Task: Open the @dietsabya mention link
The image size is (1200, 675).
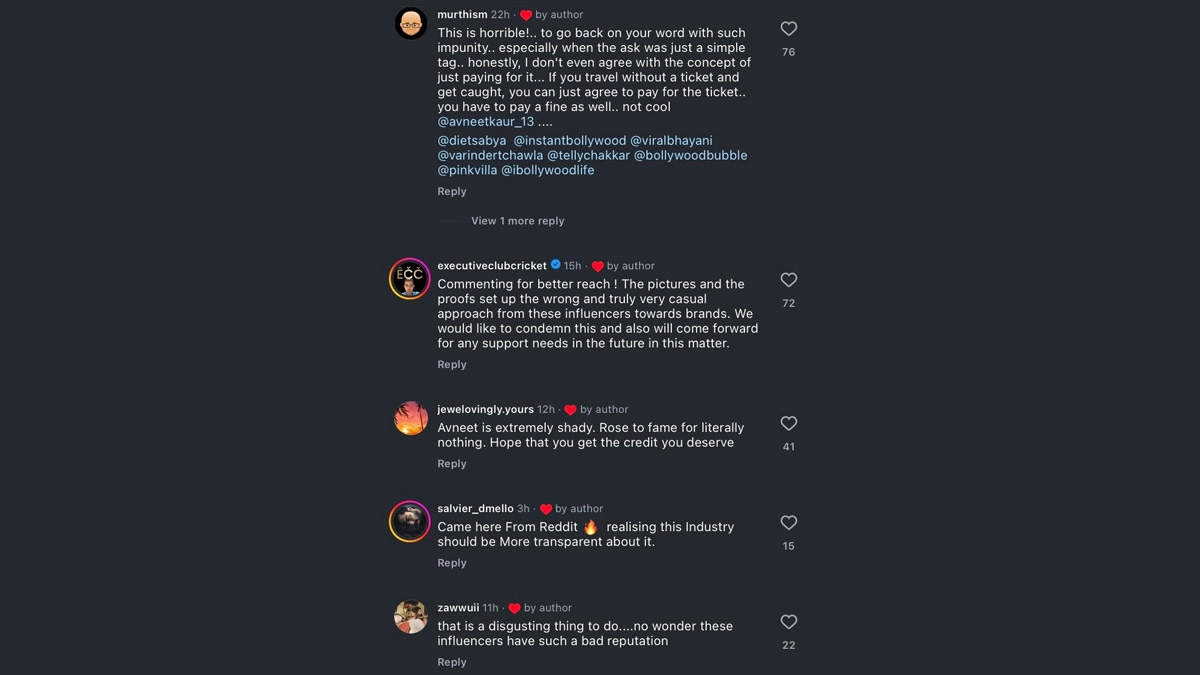Action: click(x=472, y=141)
